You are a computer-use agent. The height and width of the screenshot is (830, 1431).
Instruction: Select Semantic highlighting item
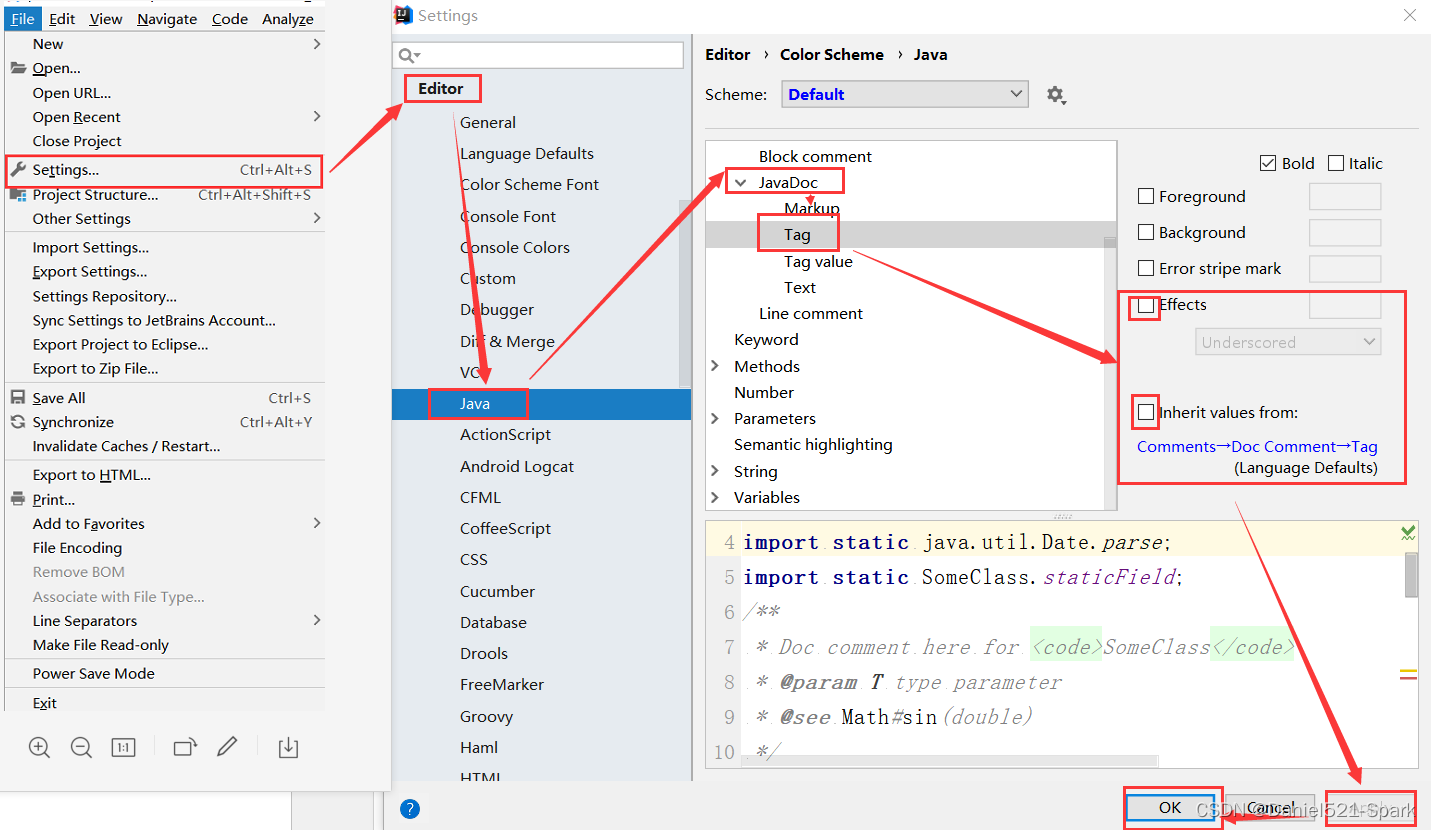pos(813,445)
